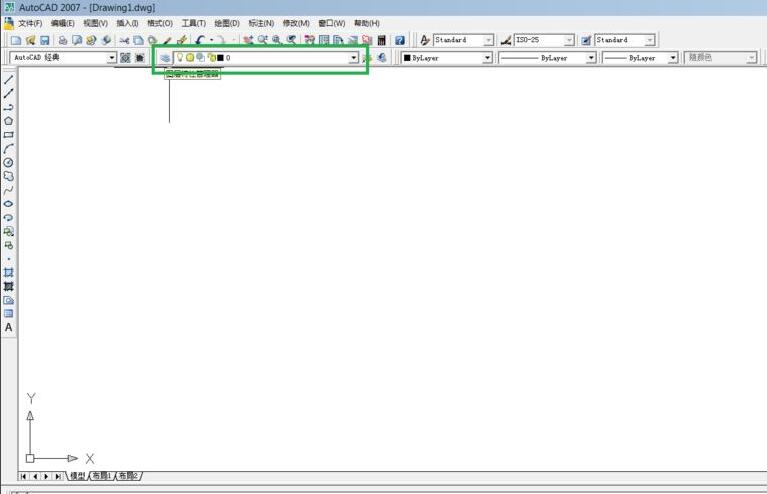Open the 文件(F) menu

[x=30, y=23]
